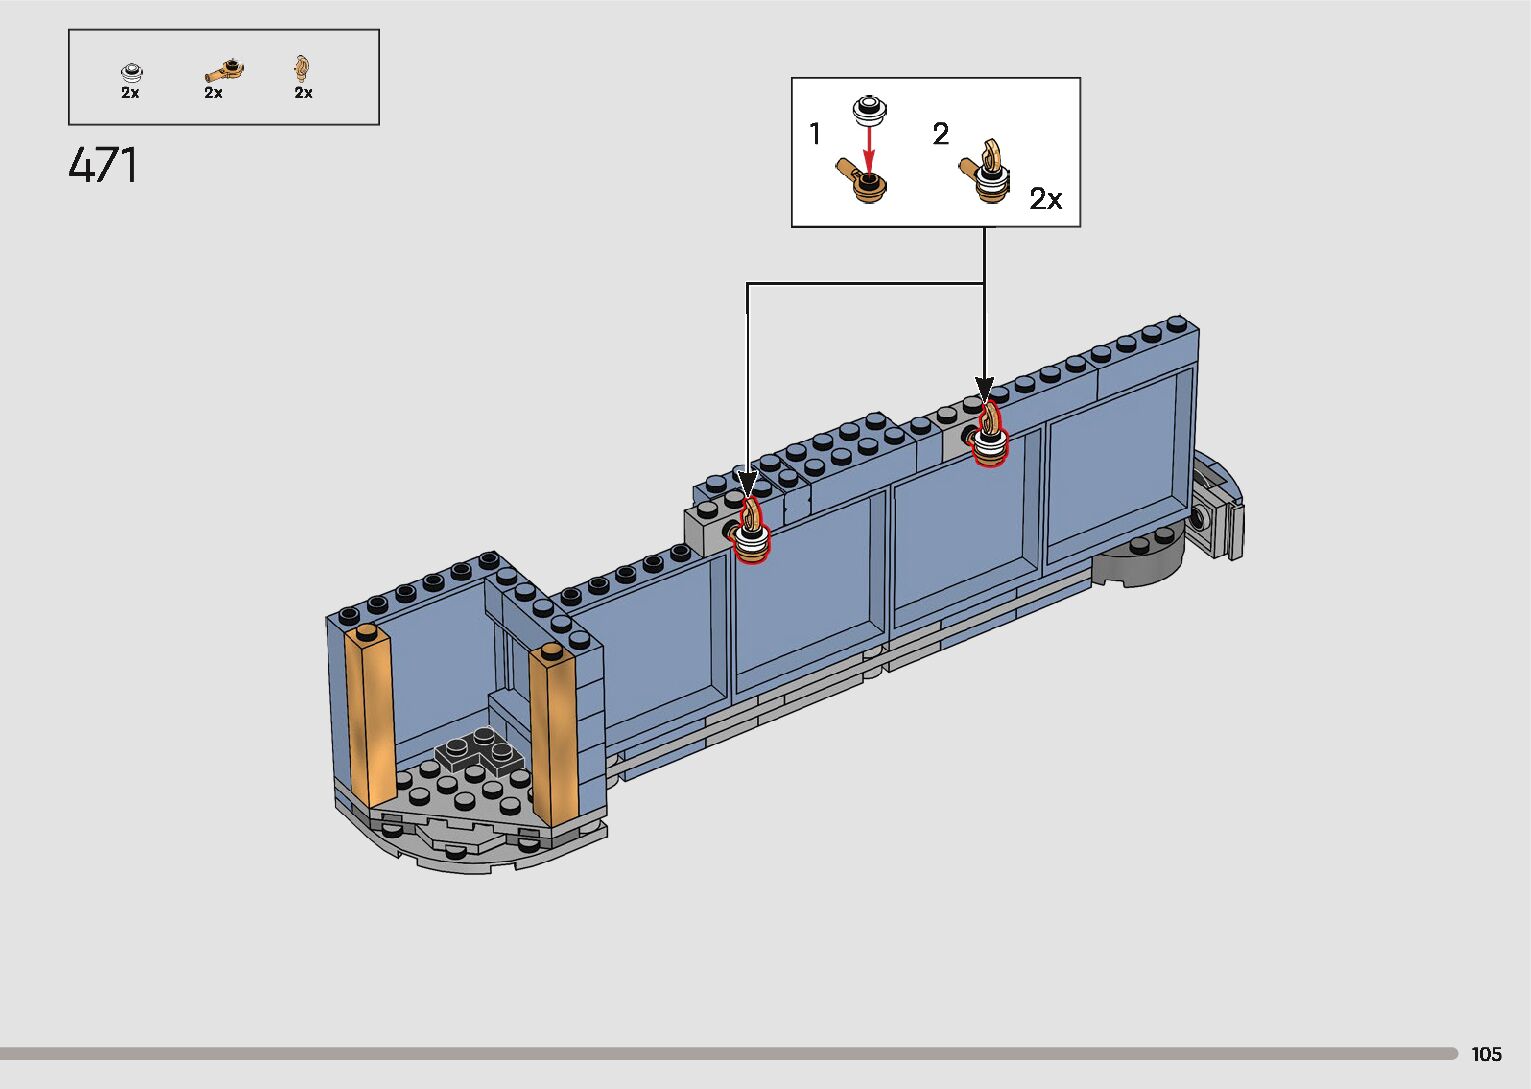Click the red arrow in the sub-assembly callout
1531x1089 pixels.
pyautogui.click(x=869, y=148)
